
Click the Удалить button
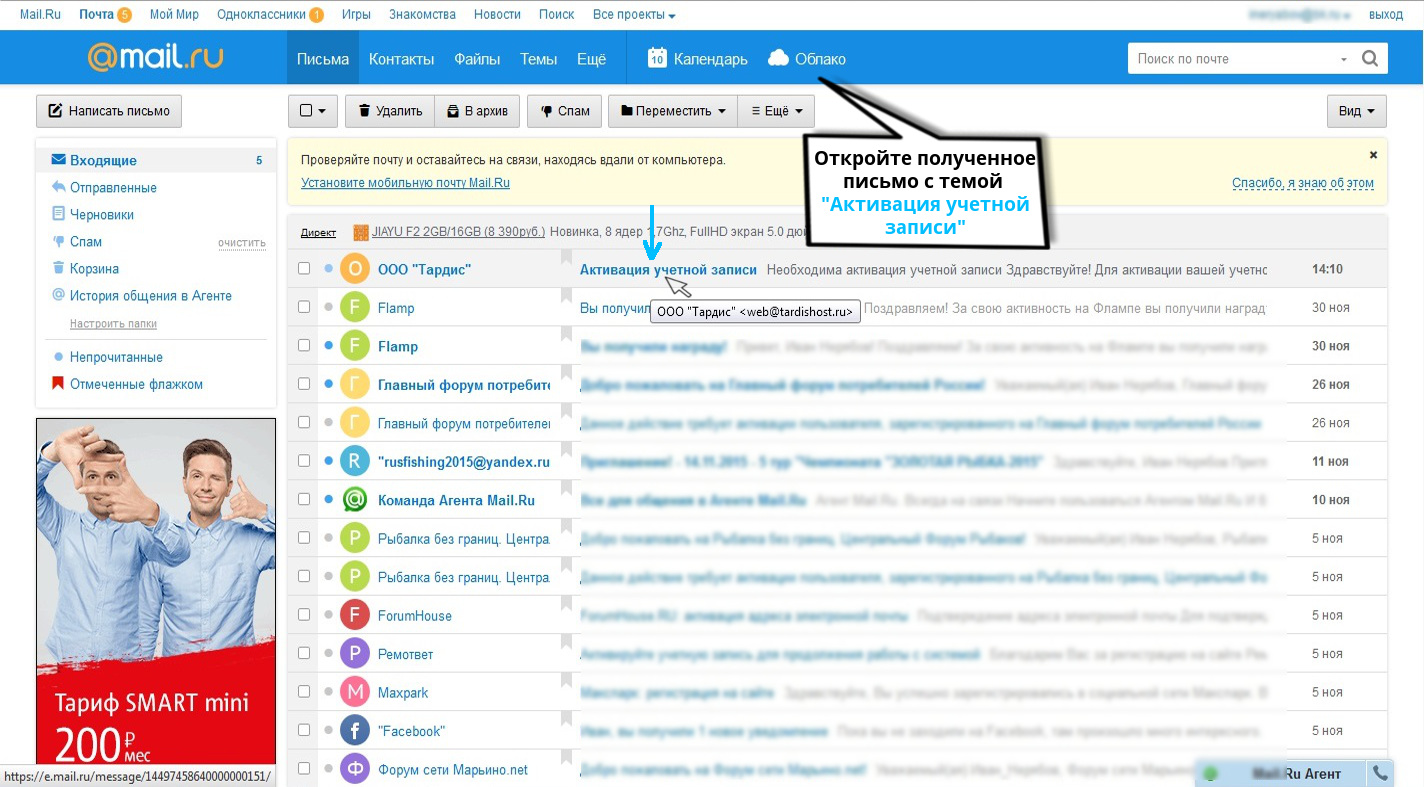390,111
